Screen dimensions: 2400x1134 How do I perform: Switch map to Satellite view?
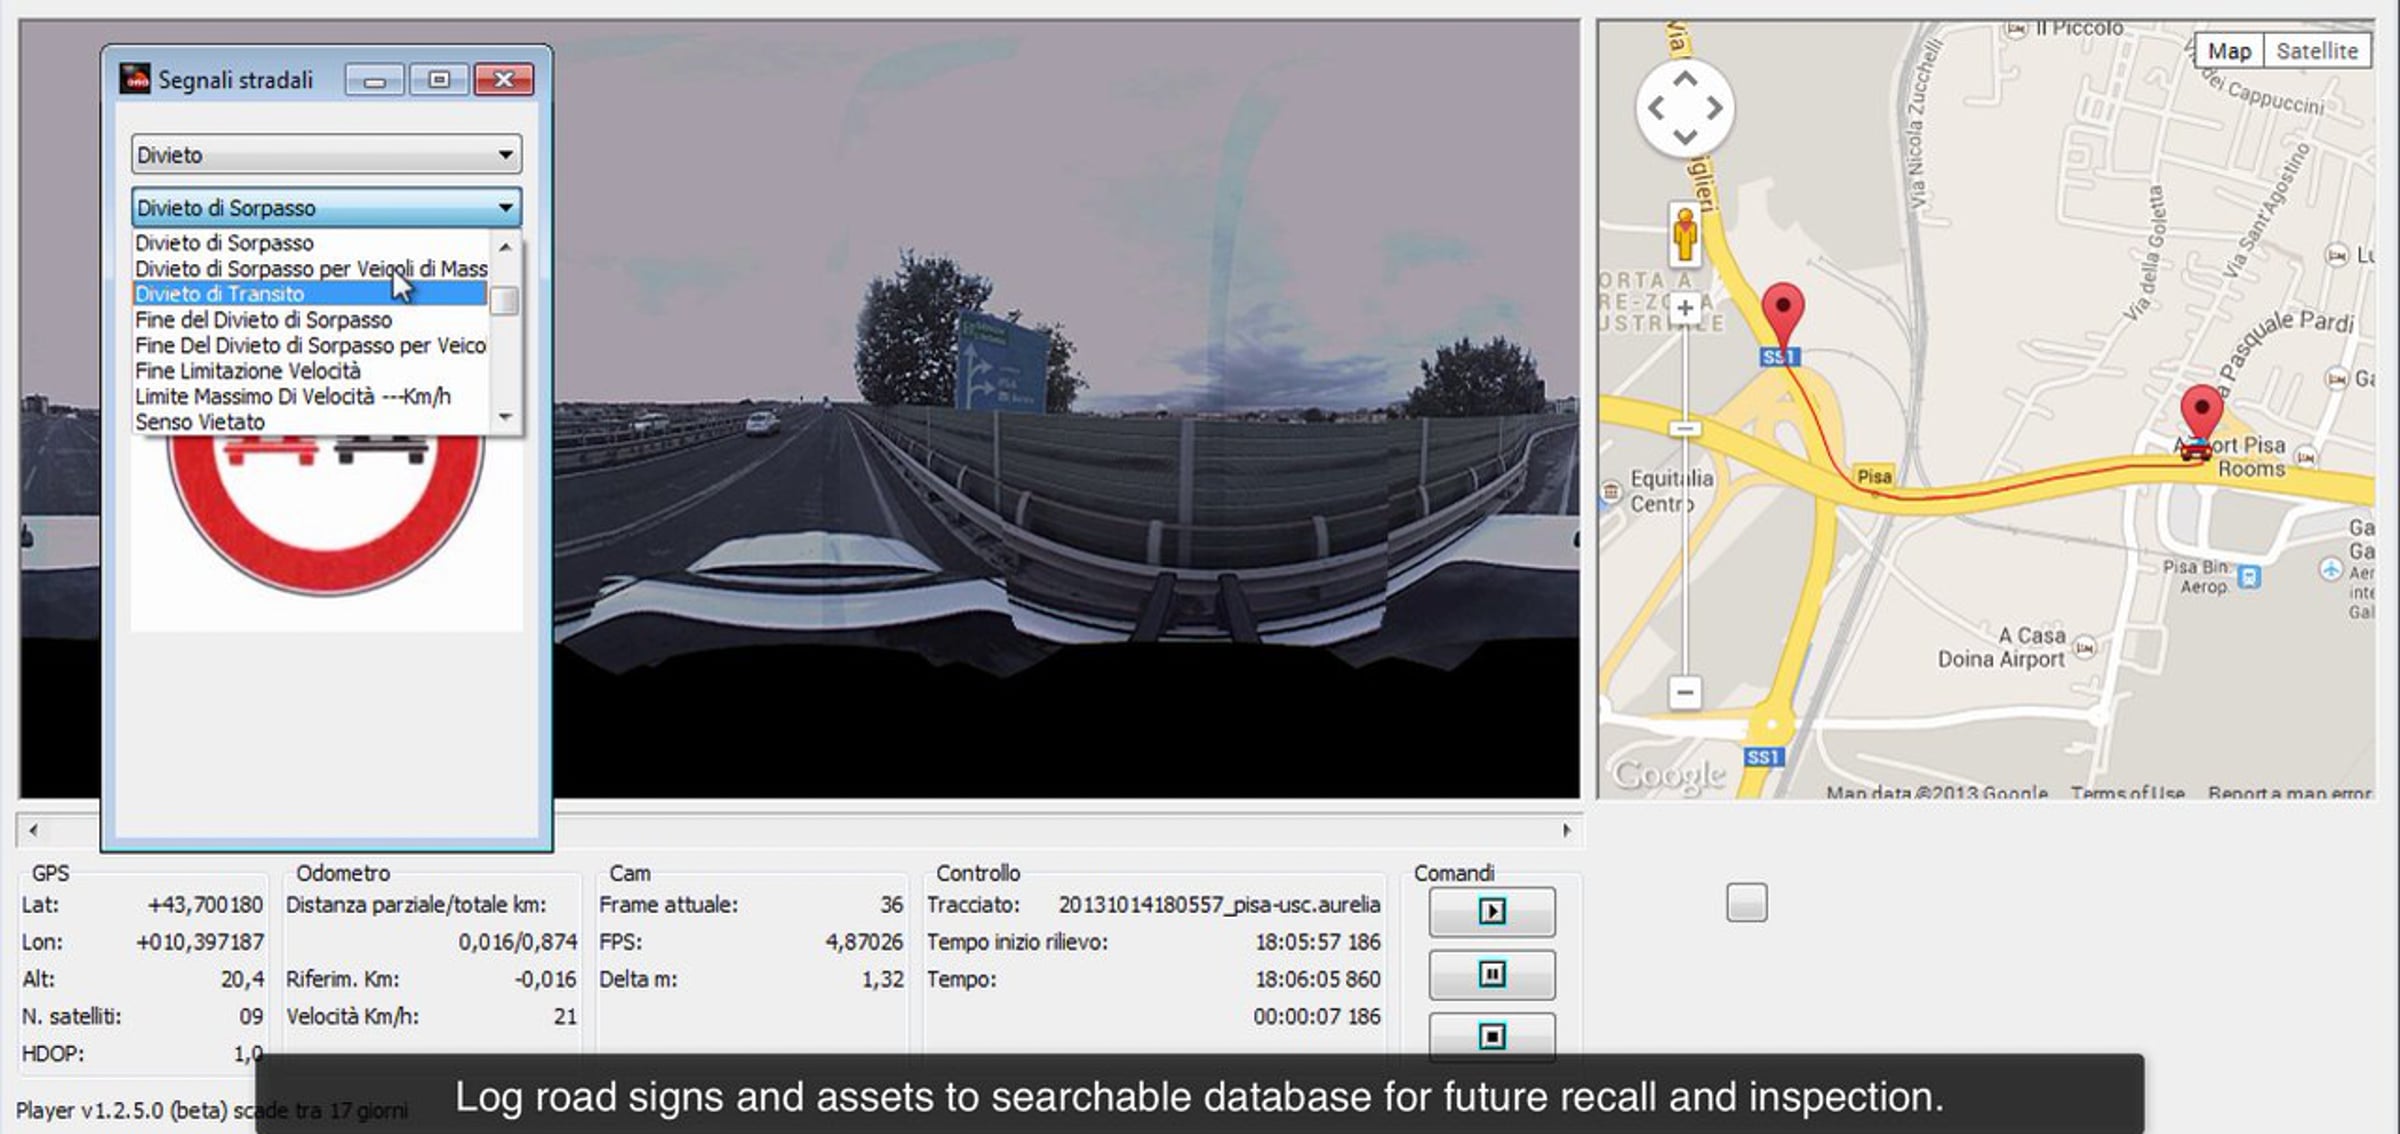click(2316, 51)
